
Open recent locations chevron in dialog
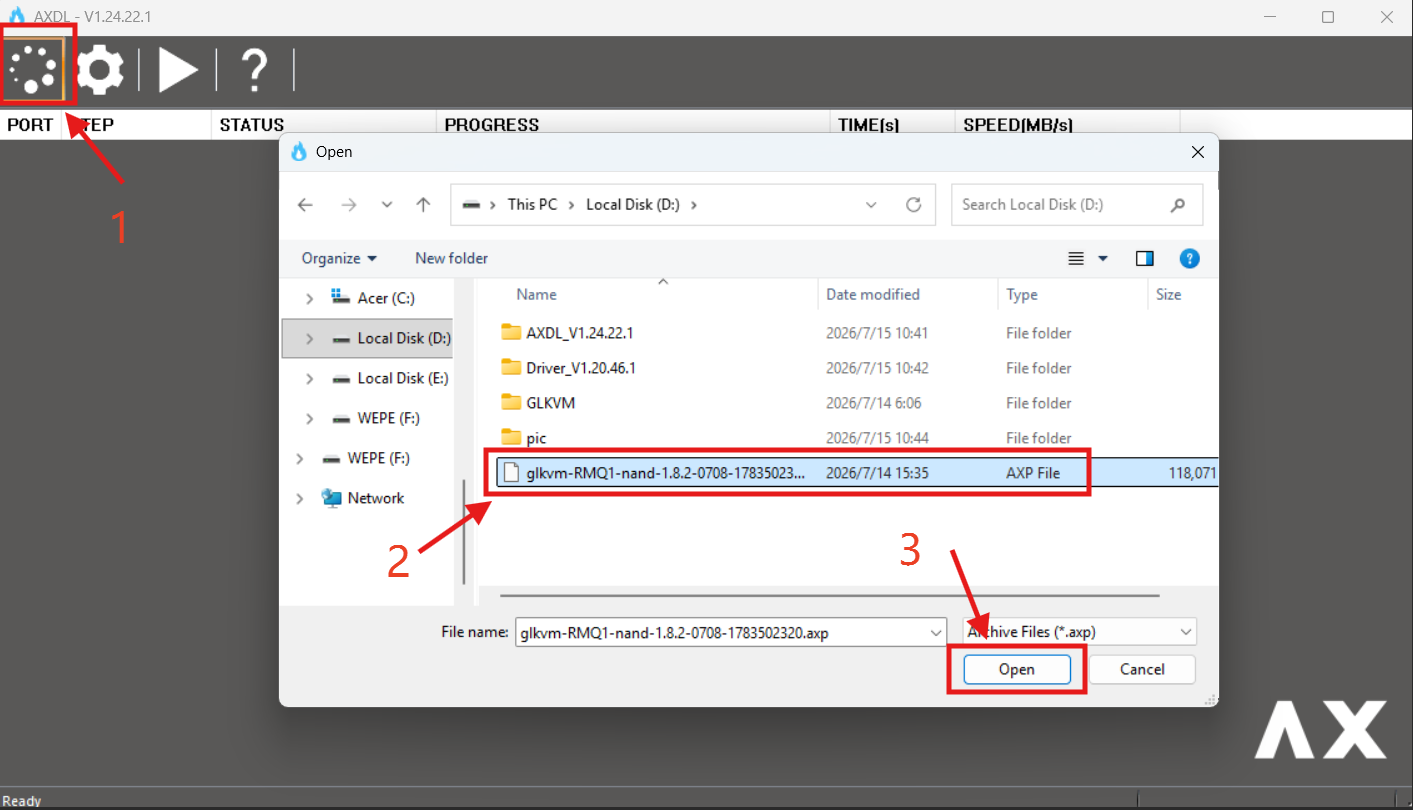[387, 204]
